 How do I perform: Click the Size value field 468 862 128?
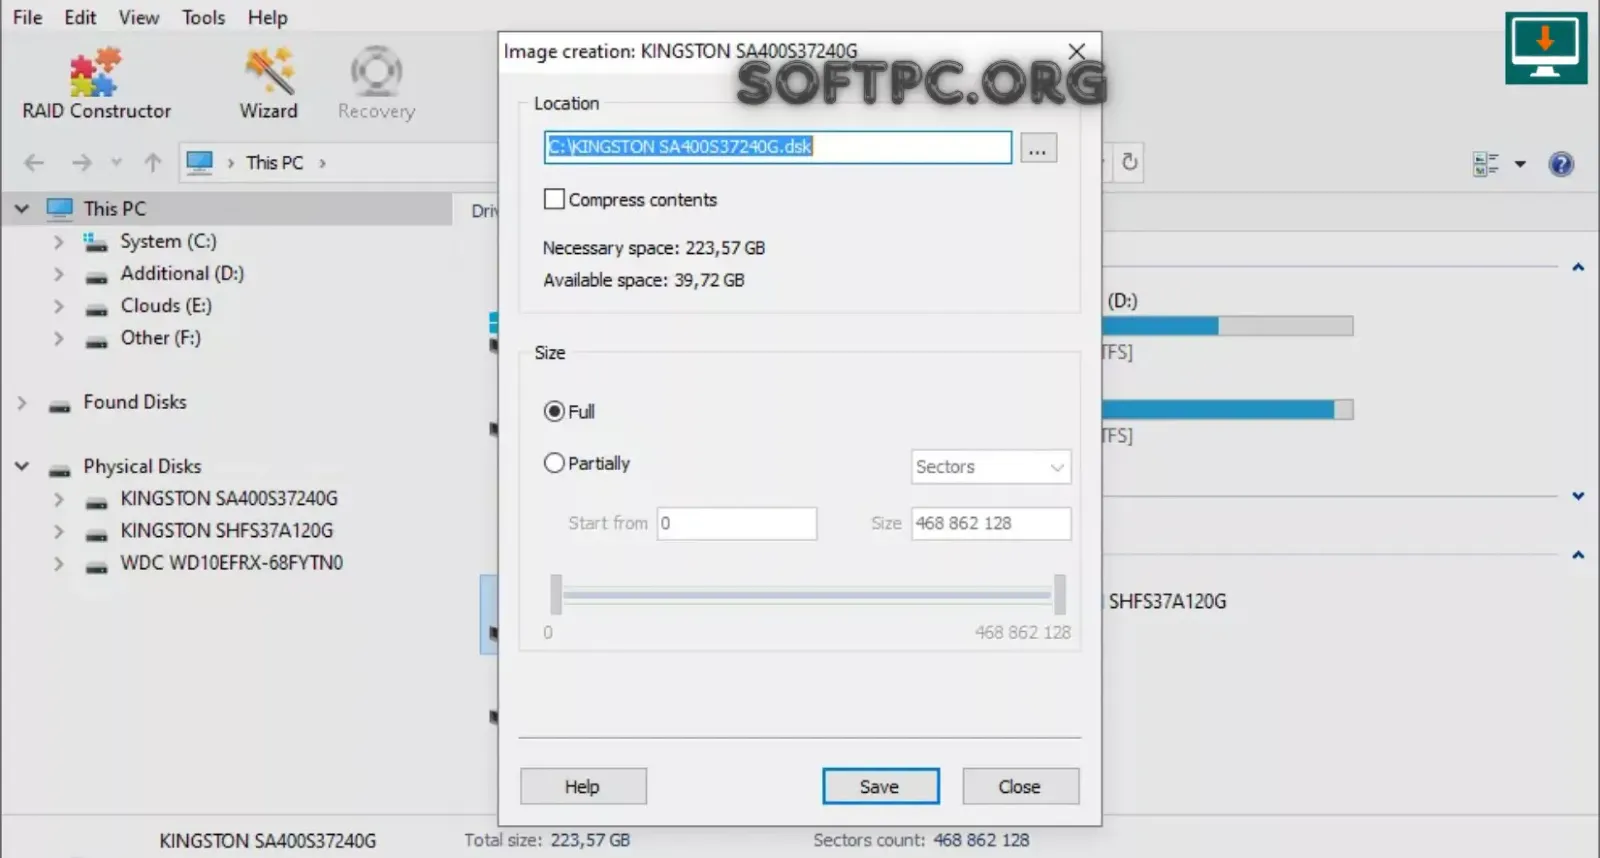click(991, 523)
